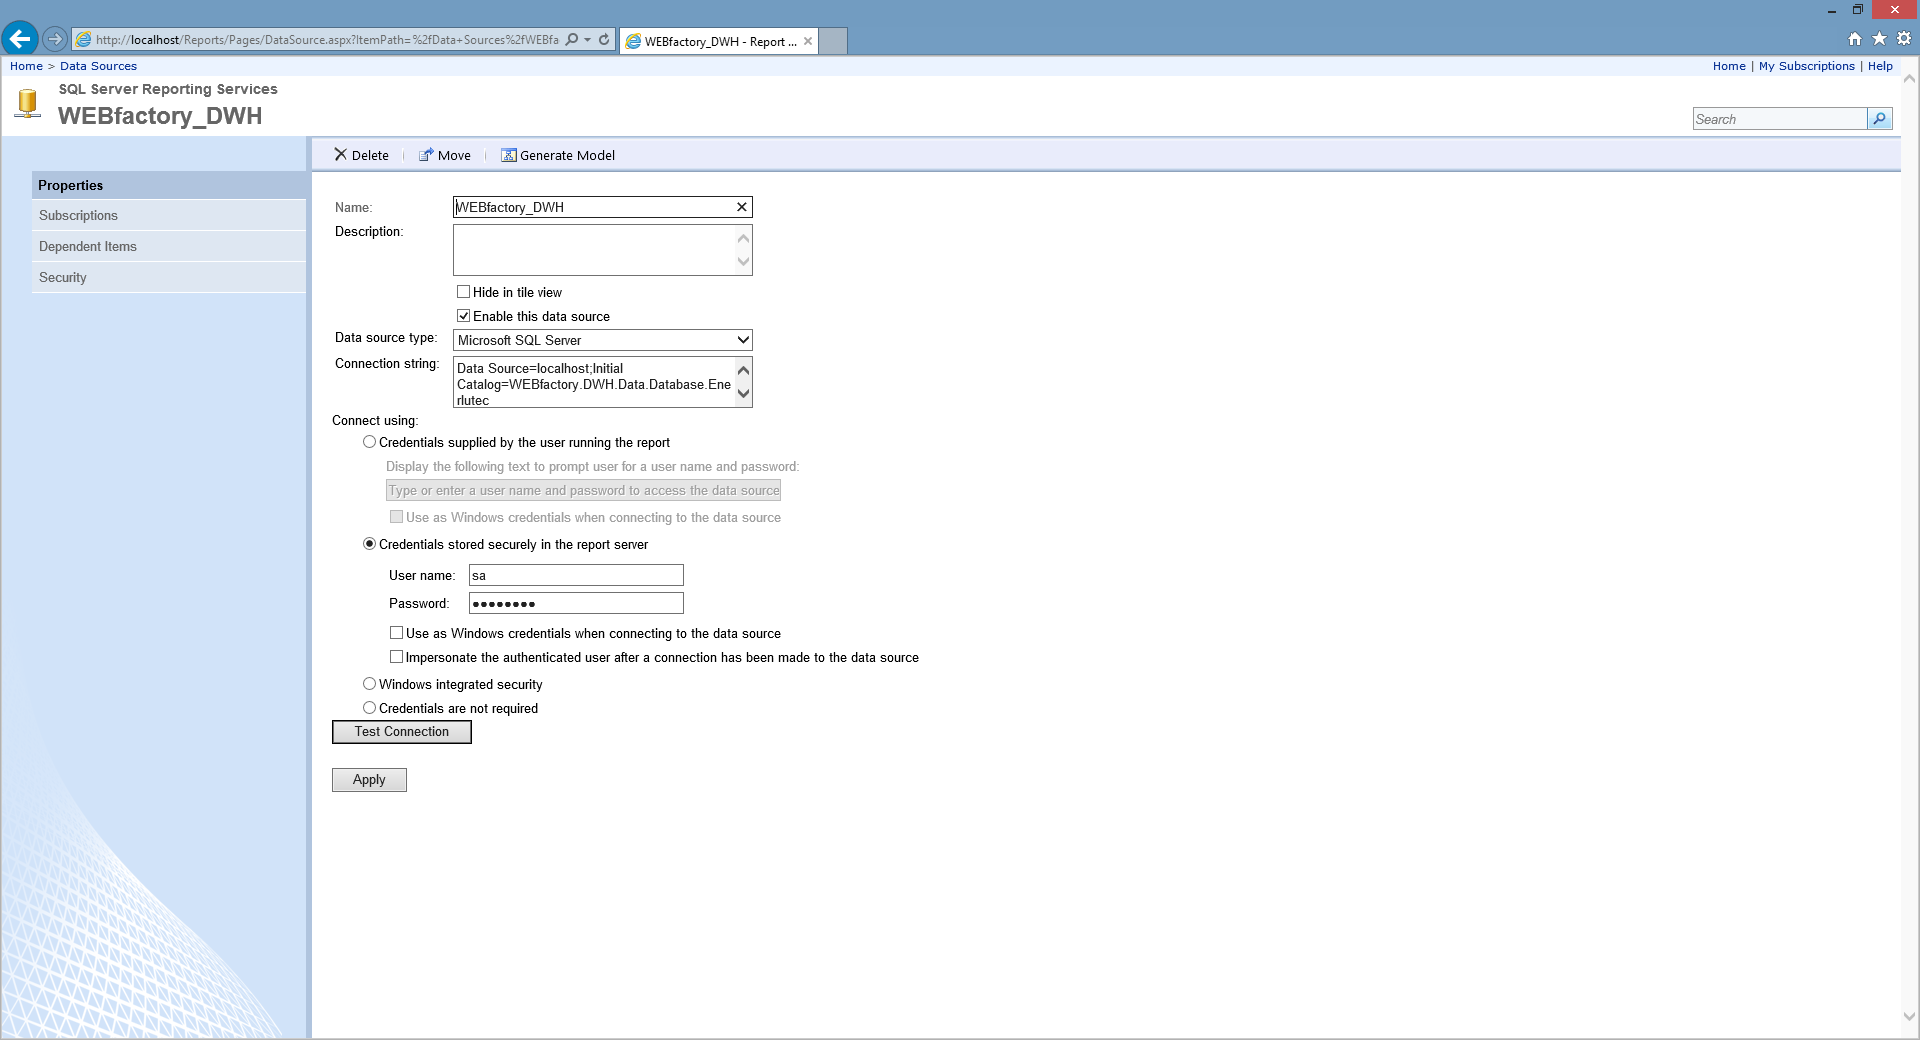Check the Hide in tile view box

pos(464,292)
